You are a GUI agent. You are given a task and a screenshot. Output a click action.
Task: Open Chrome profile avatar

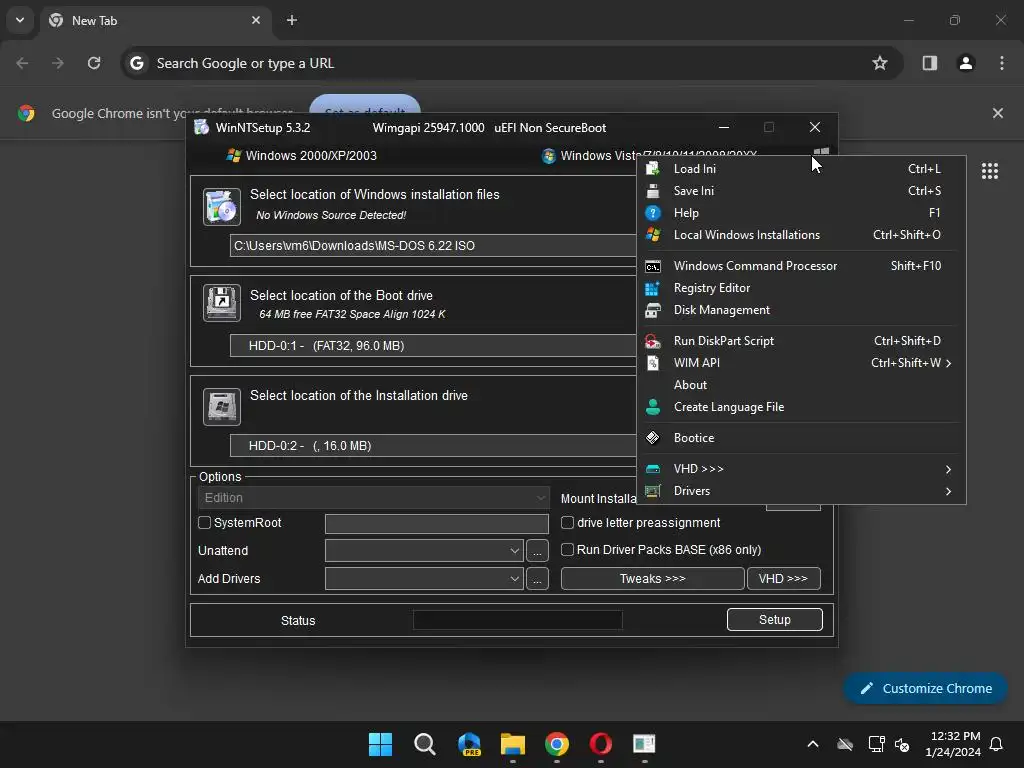tap(965, 63)
